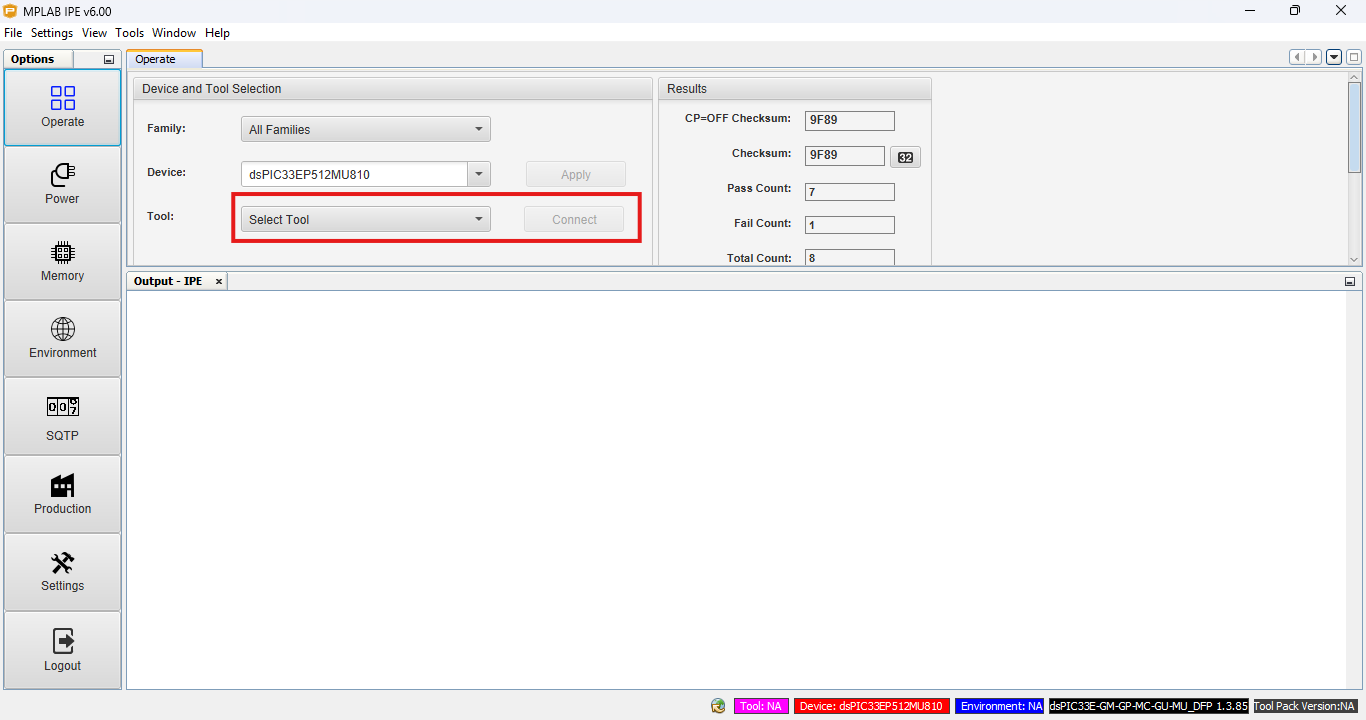Viewport: 1366px width, 720px height.
Task: Click the Checksum value field
Action: click(x=845, y=156)
